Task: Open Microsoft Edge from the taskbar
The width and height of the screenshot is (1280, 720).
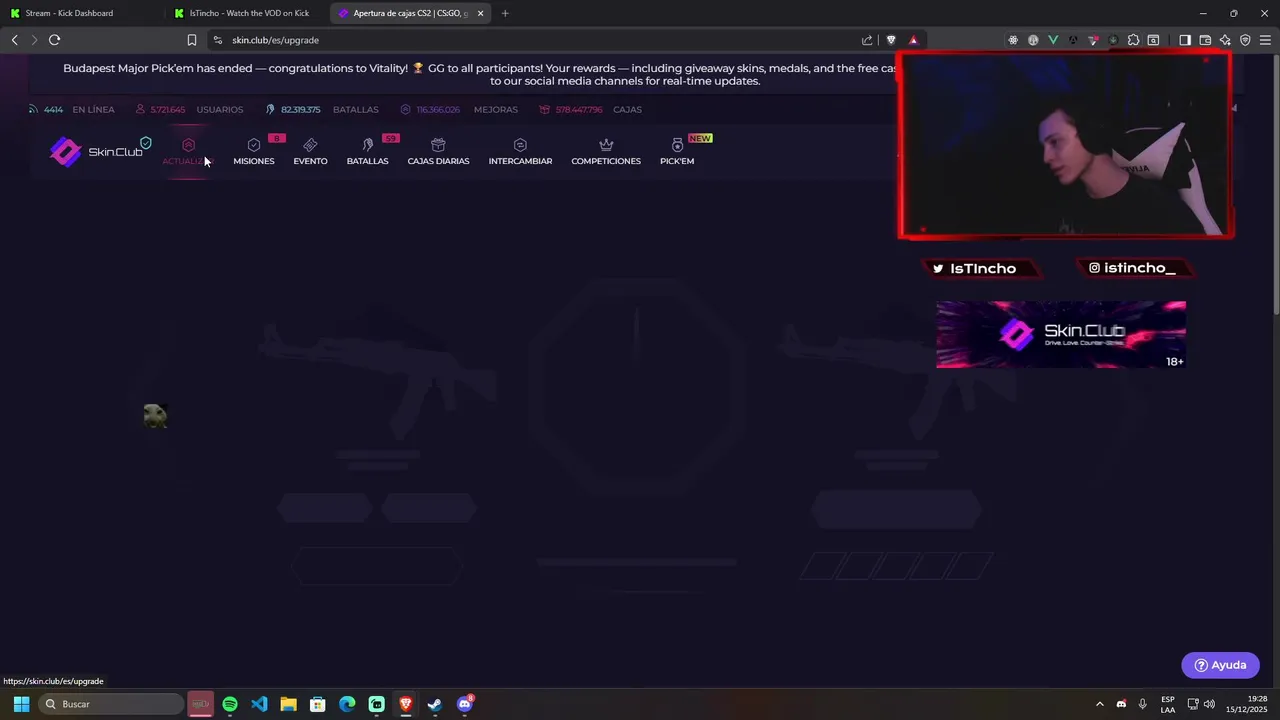Action: pos(347,704)
